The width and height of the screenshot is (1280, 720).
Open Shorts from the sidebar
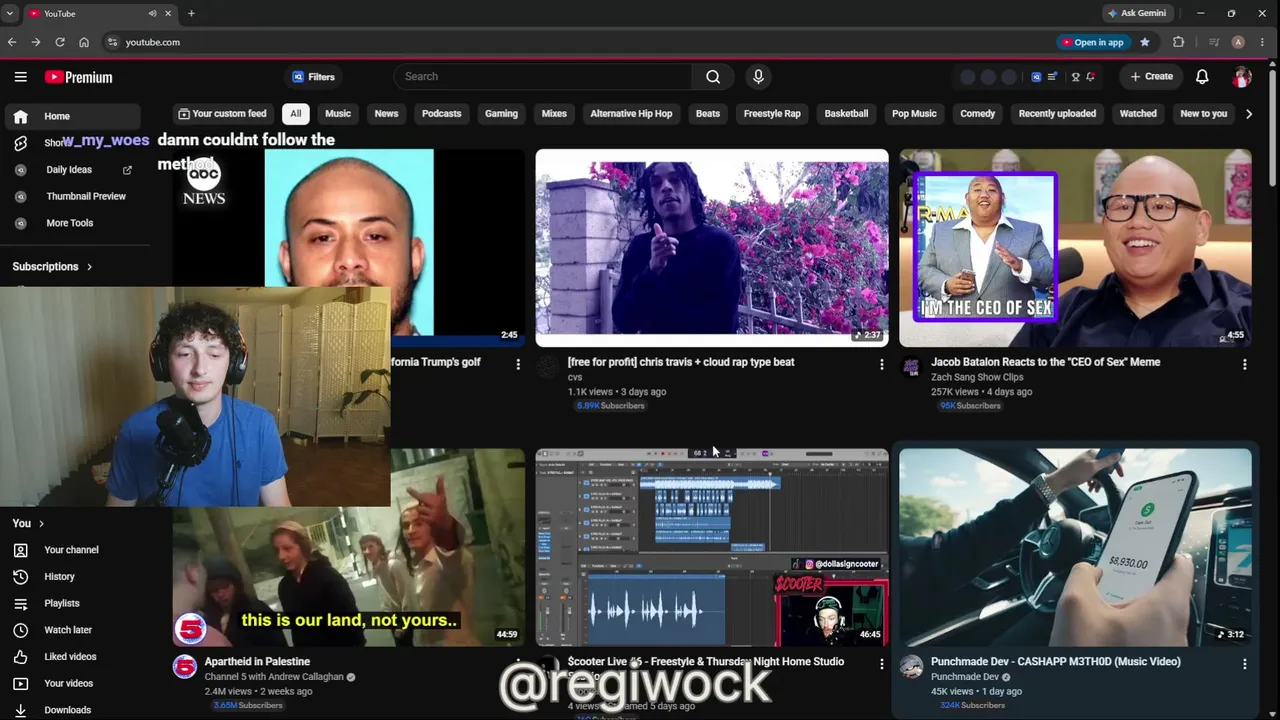pos(20,143)
